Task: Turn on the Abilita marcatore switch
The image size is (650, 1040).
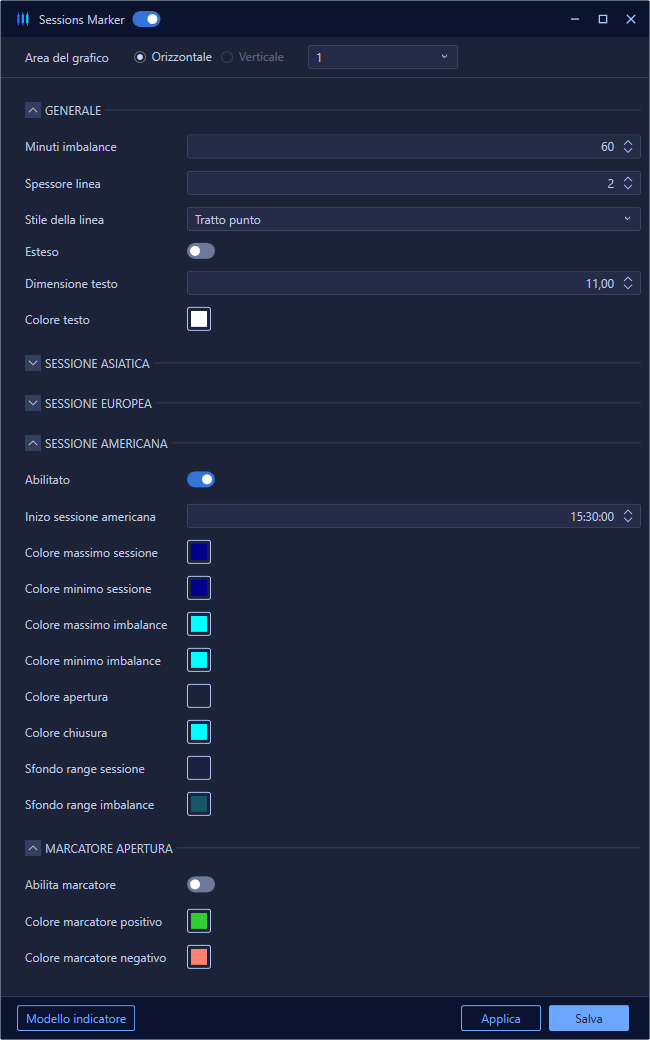Action: pos(201,884)
